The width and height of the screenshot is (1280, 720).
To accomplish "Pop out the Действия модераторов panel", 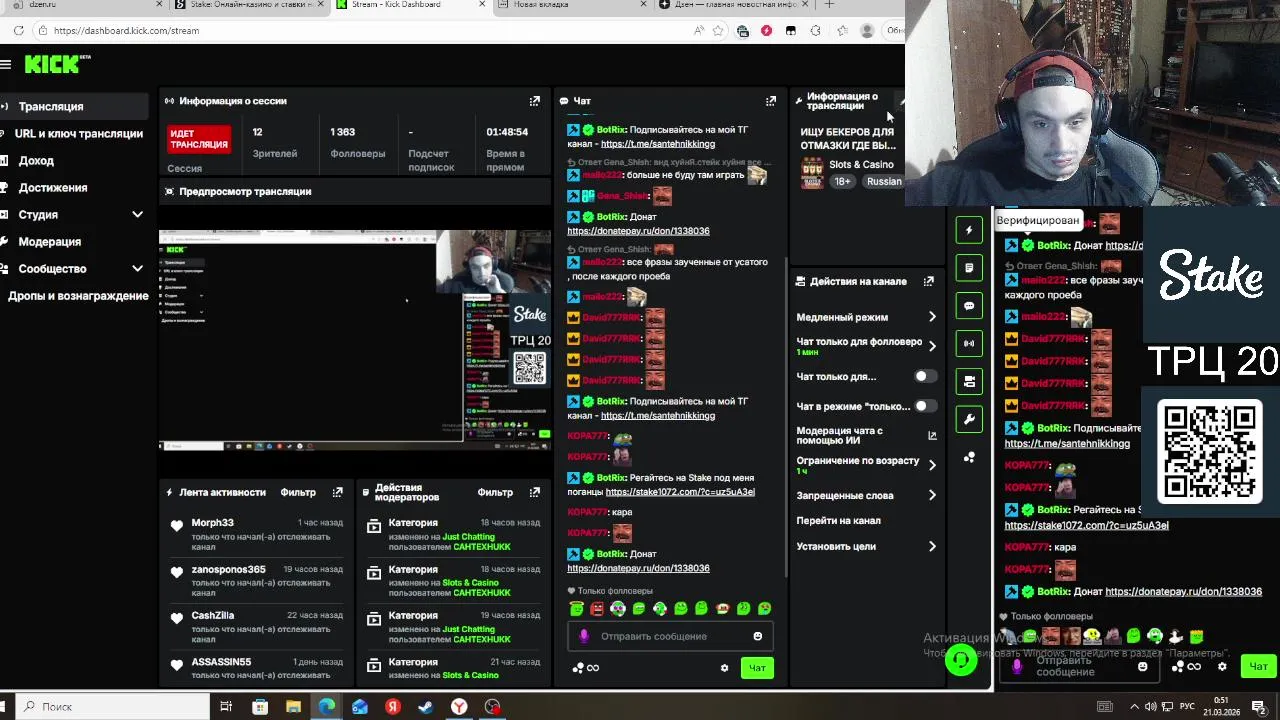I will point(534,492).
